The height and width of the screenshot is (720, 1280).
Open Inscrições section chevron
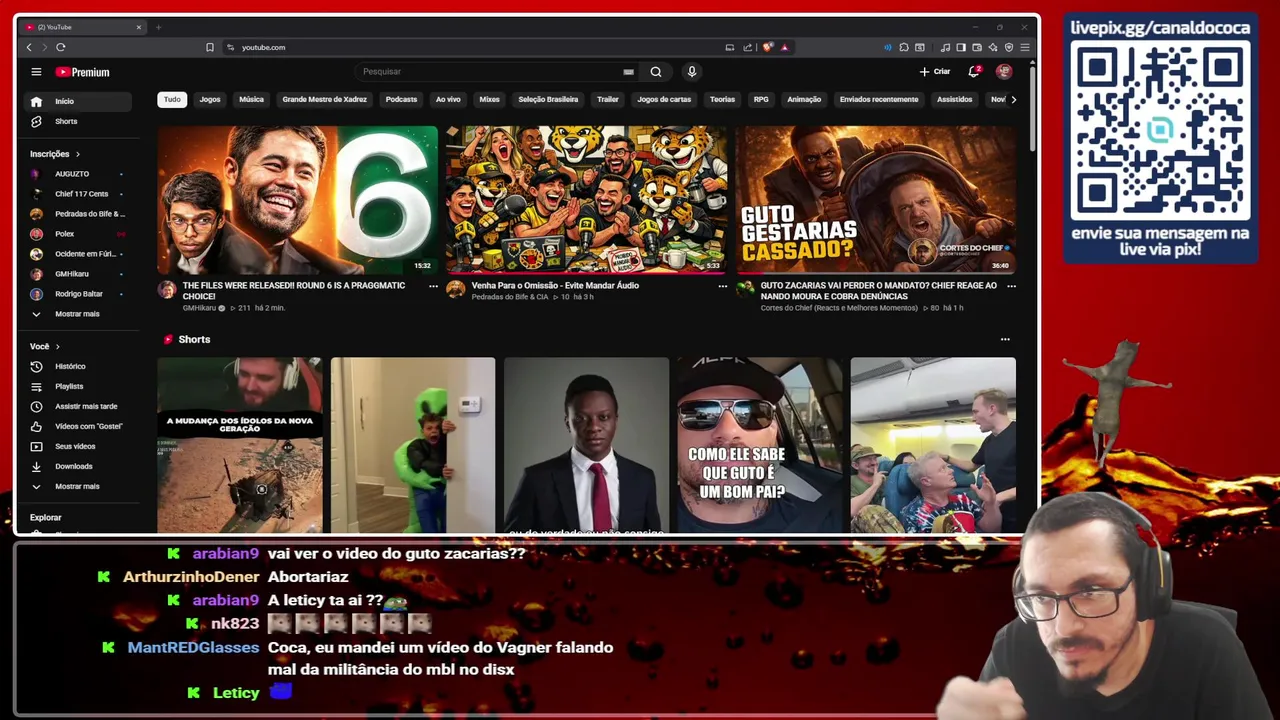(x=77, y=154)
